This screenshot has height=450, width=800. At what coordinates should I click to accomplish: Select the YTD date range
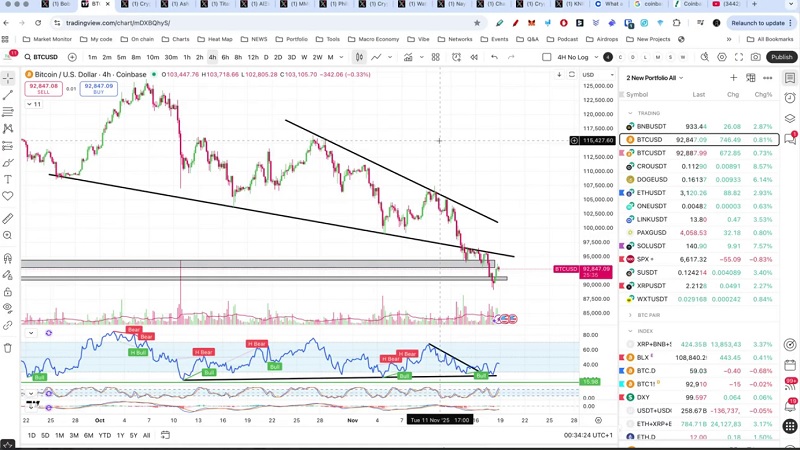[104, 435]
